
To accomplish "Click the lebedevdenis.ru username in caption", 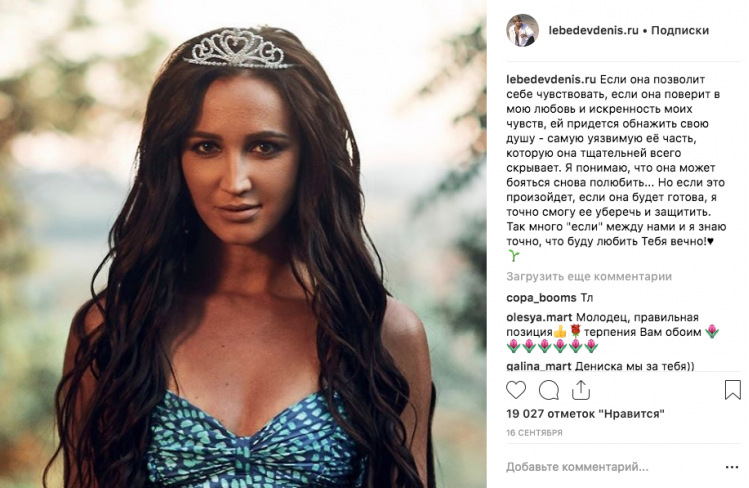I will (551, 78).
